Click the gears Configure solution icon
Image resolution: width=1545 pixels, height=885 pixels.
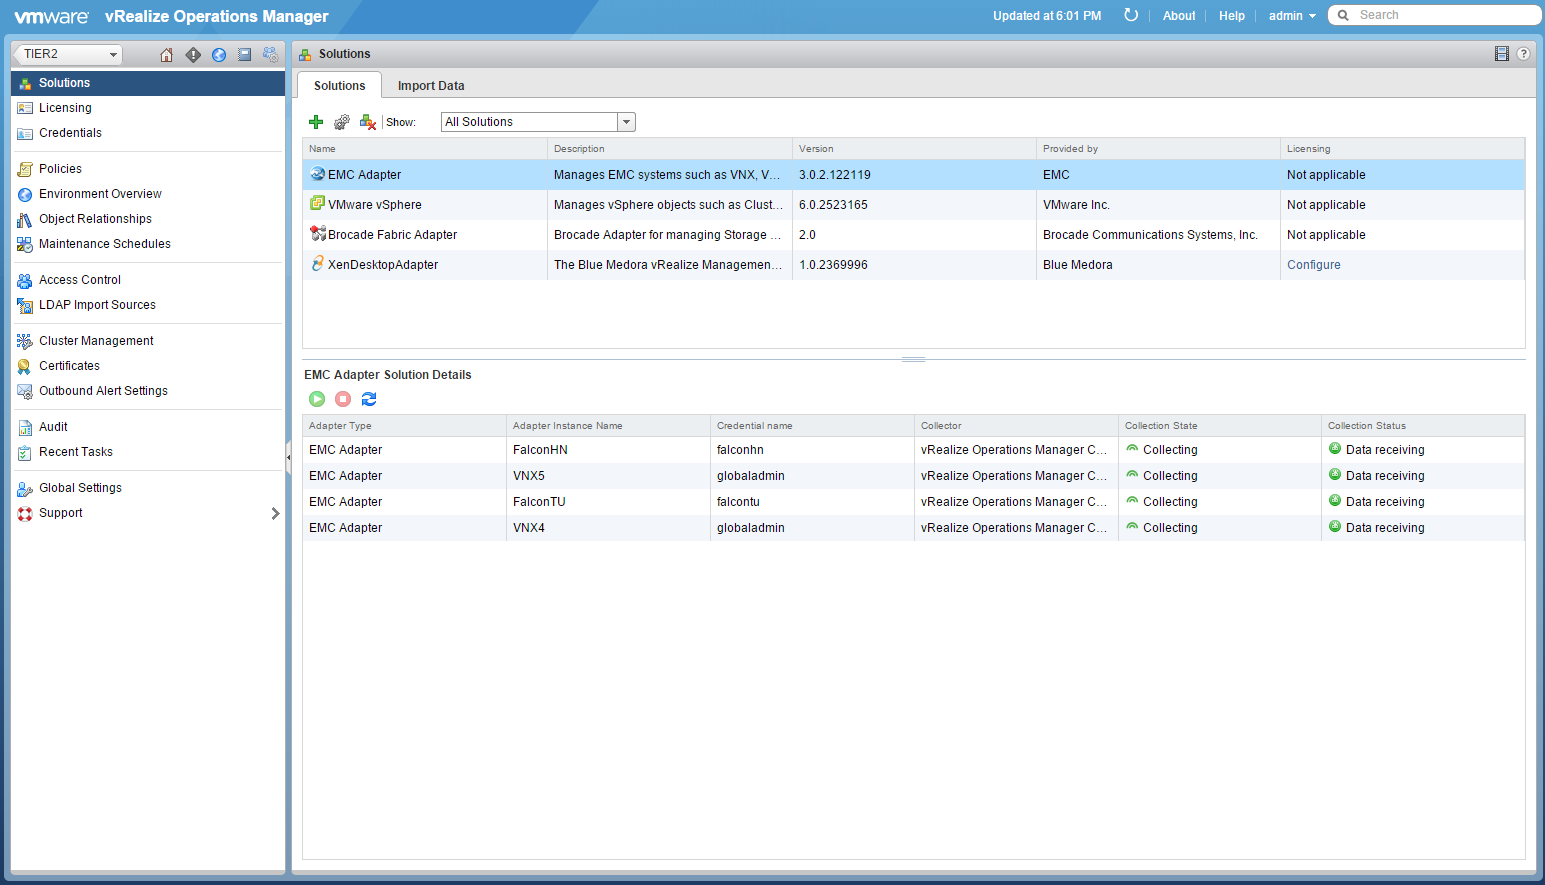tap(342, 122)
